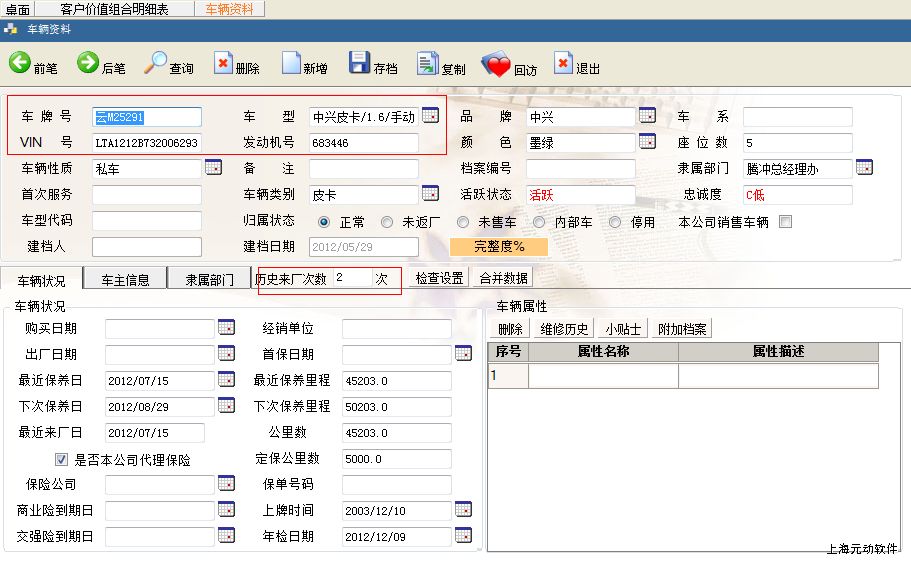Exit the form via 退出 icon
The width and height of the screenshot is (911, 564).
coord(563,64)
